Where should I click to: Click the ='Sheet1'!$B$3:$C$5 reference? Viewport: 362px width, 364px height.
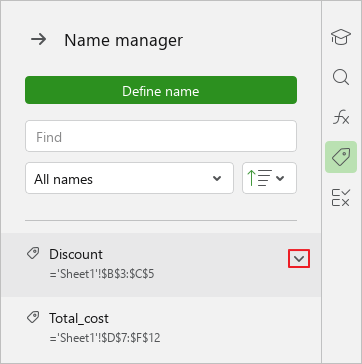102,274
